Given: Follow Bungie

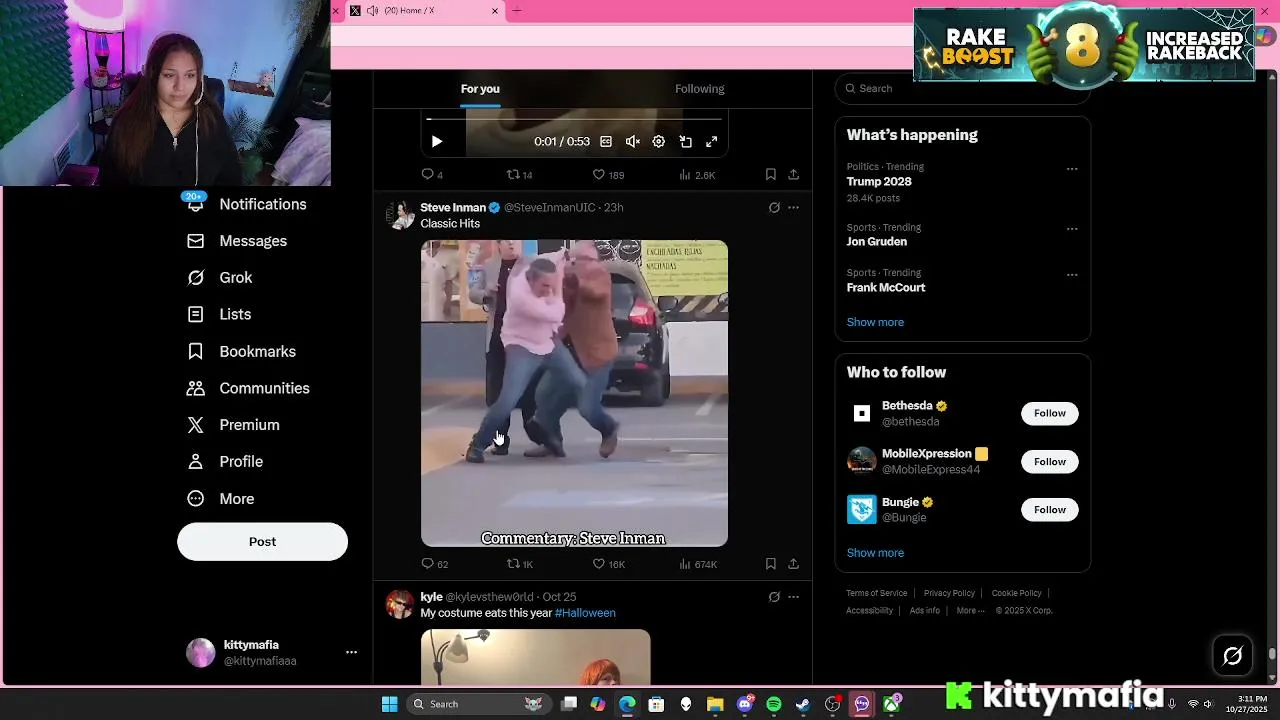Looking at the screenshot, I should (1049, 510).
